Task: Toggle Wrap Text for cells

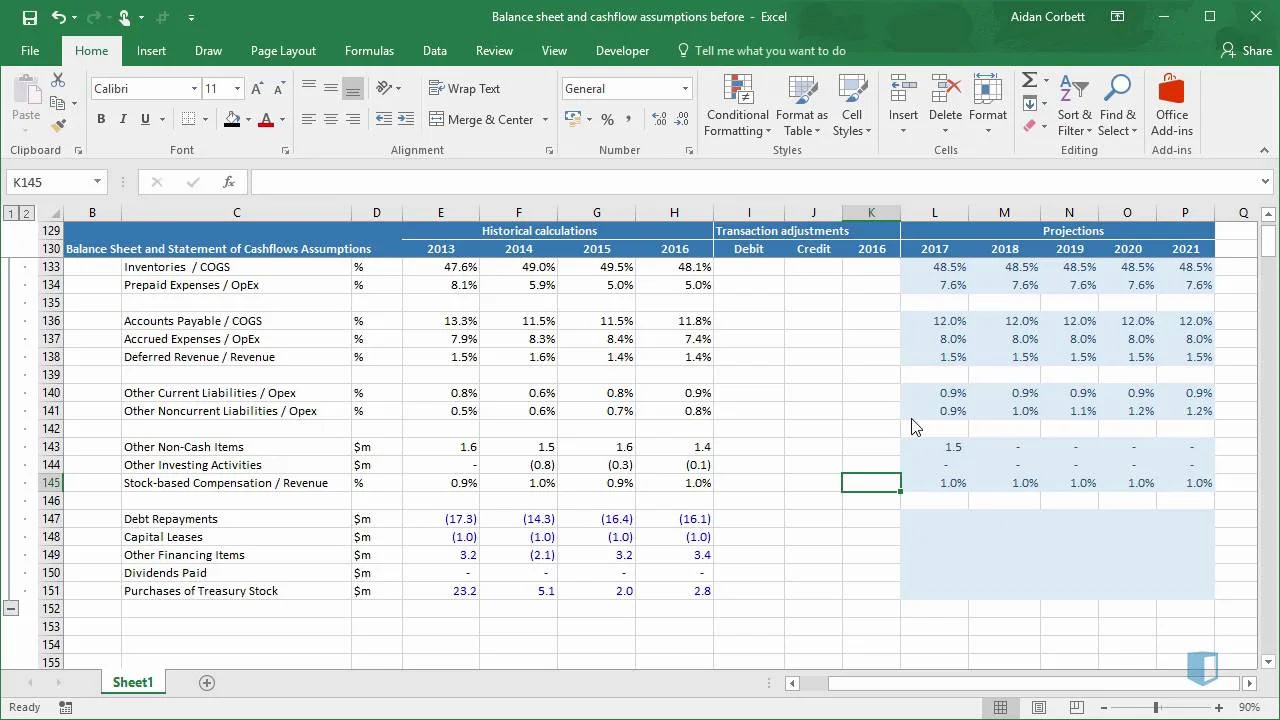Action: click(x=464, y=89)
